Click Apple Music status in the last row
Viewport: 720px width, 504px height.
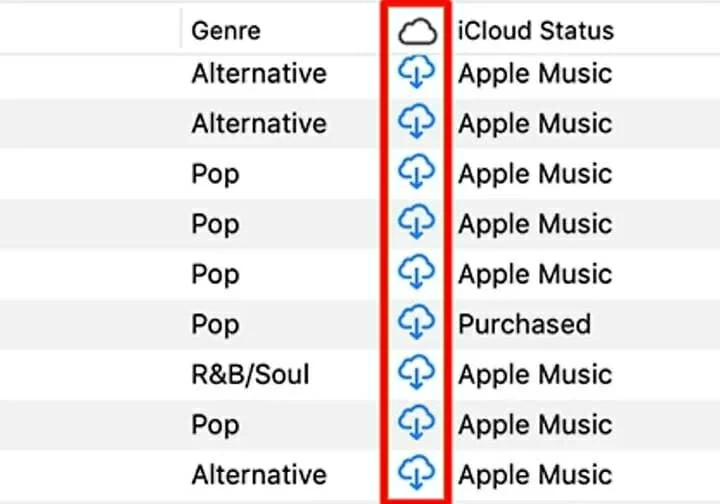point(535,473)
